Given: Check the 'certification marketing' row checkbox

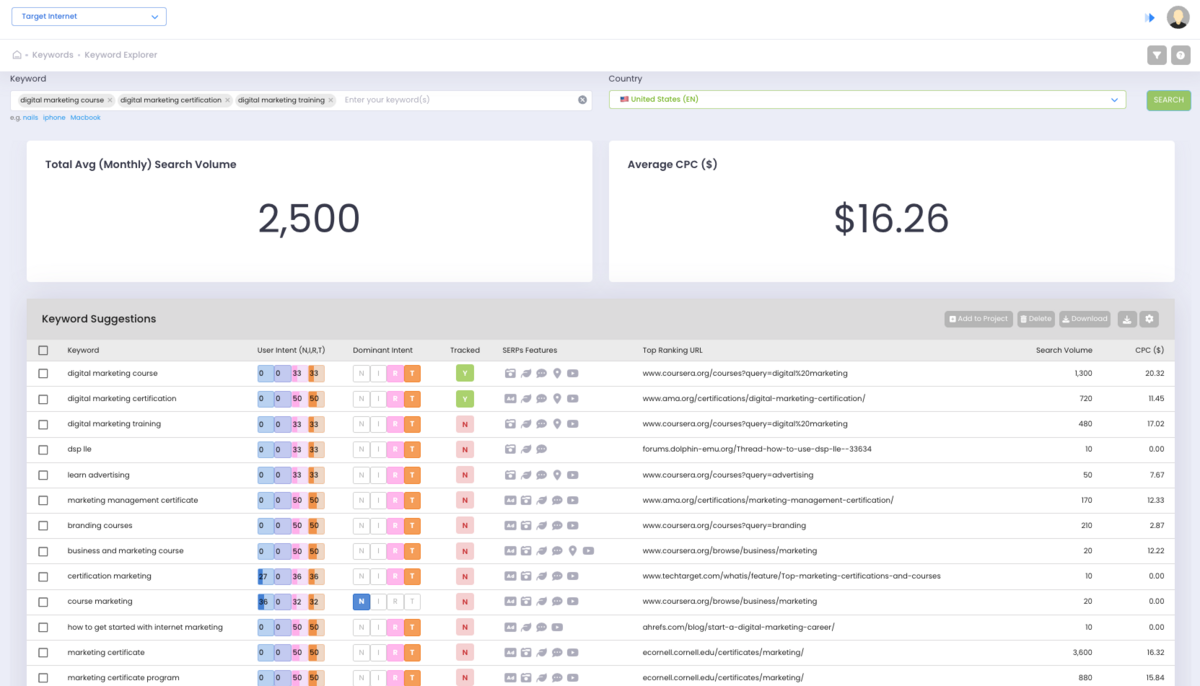Looking at the screenshot, I should pyautogui.click(x=43, y=576).
